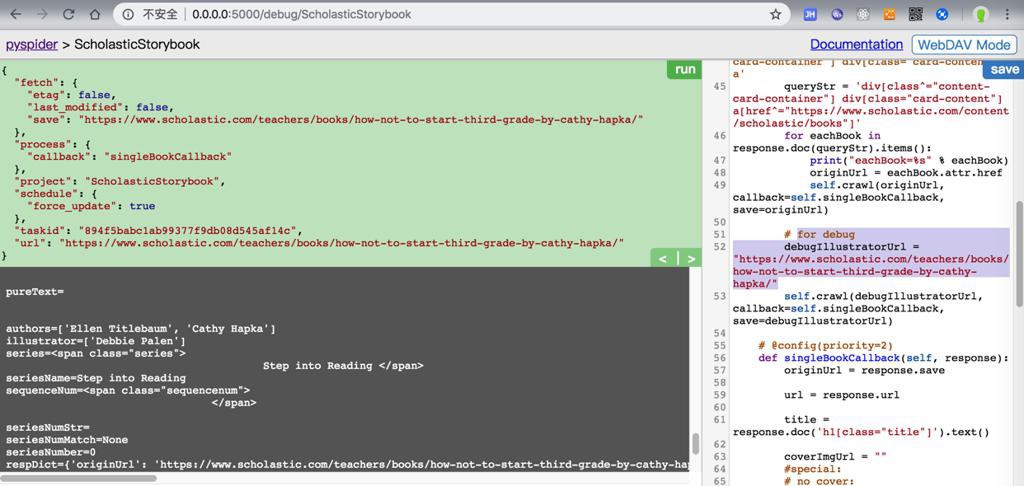Open the Documentation link
The height and width of the screenshot is (486, 1024).
[856, 44]
